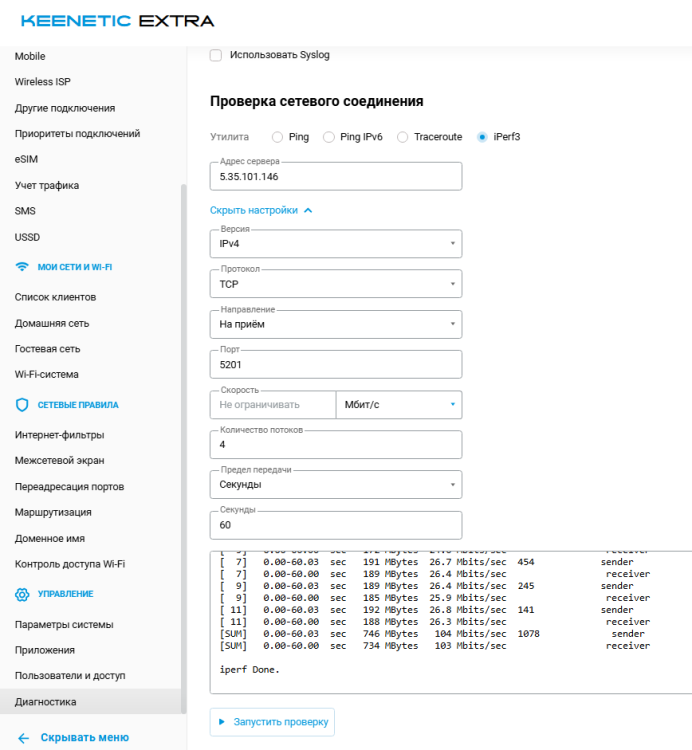
Task: Open the Протокол dropdown showing TCP
Action: point(336,284)
